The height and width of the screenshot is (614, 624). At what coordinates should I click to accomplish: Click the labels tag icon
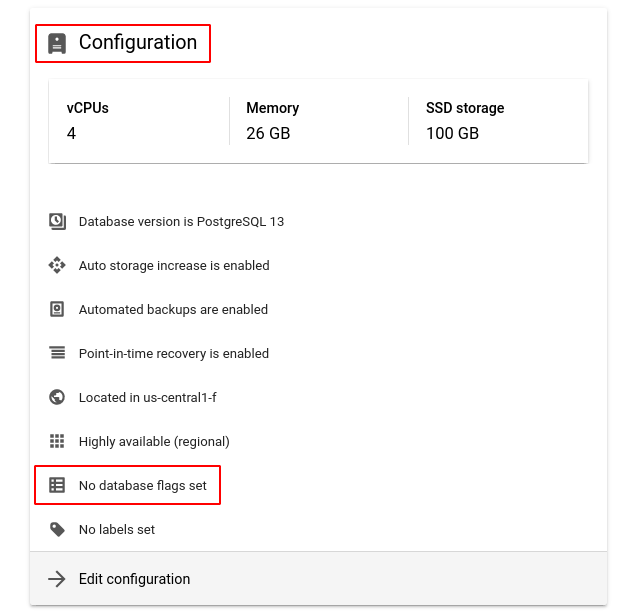57,529
